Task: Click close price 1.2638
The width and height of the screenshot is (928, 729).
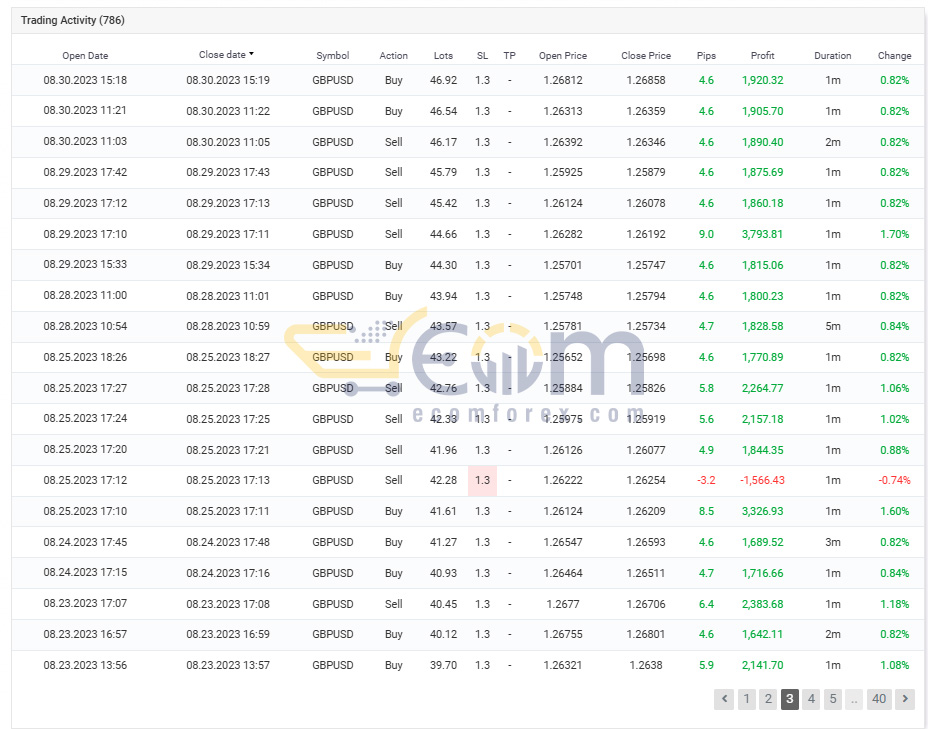Action: tap(646, 665)
